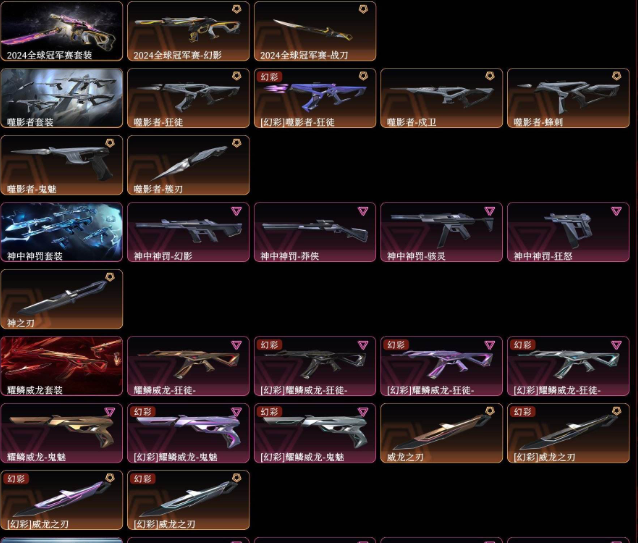
Task: Select the 噬影者-蜂刺 weapon skin
Action: (x=568, y=98)
